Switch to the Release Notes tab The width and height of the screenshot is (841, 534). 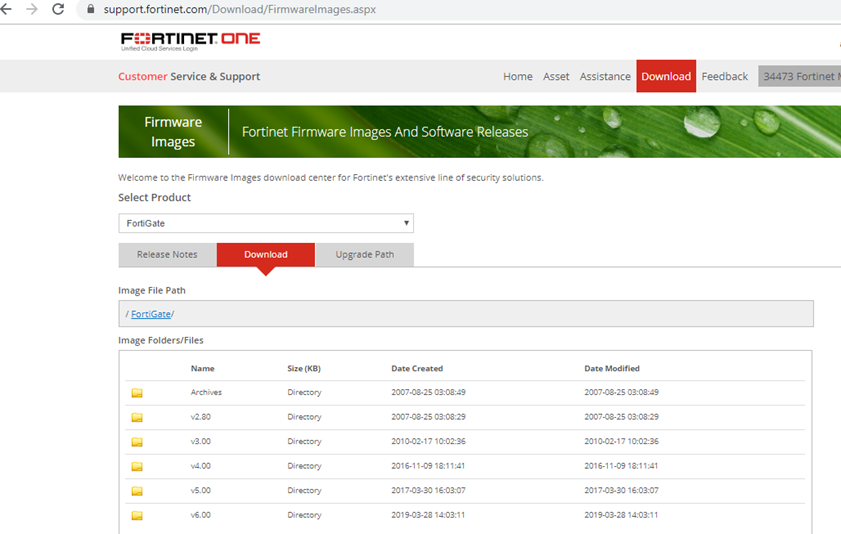click(167, 255)
